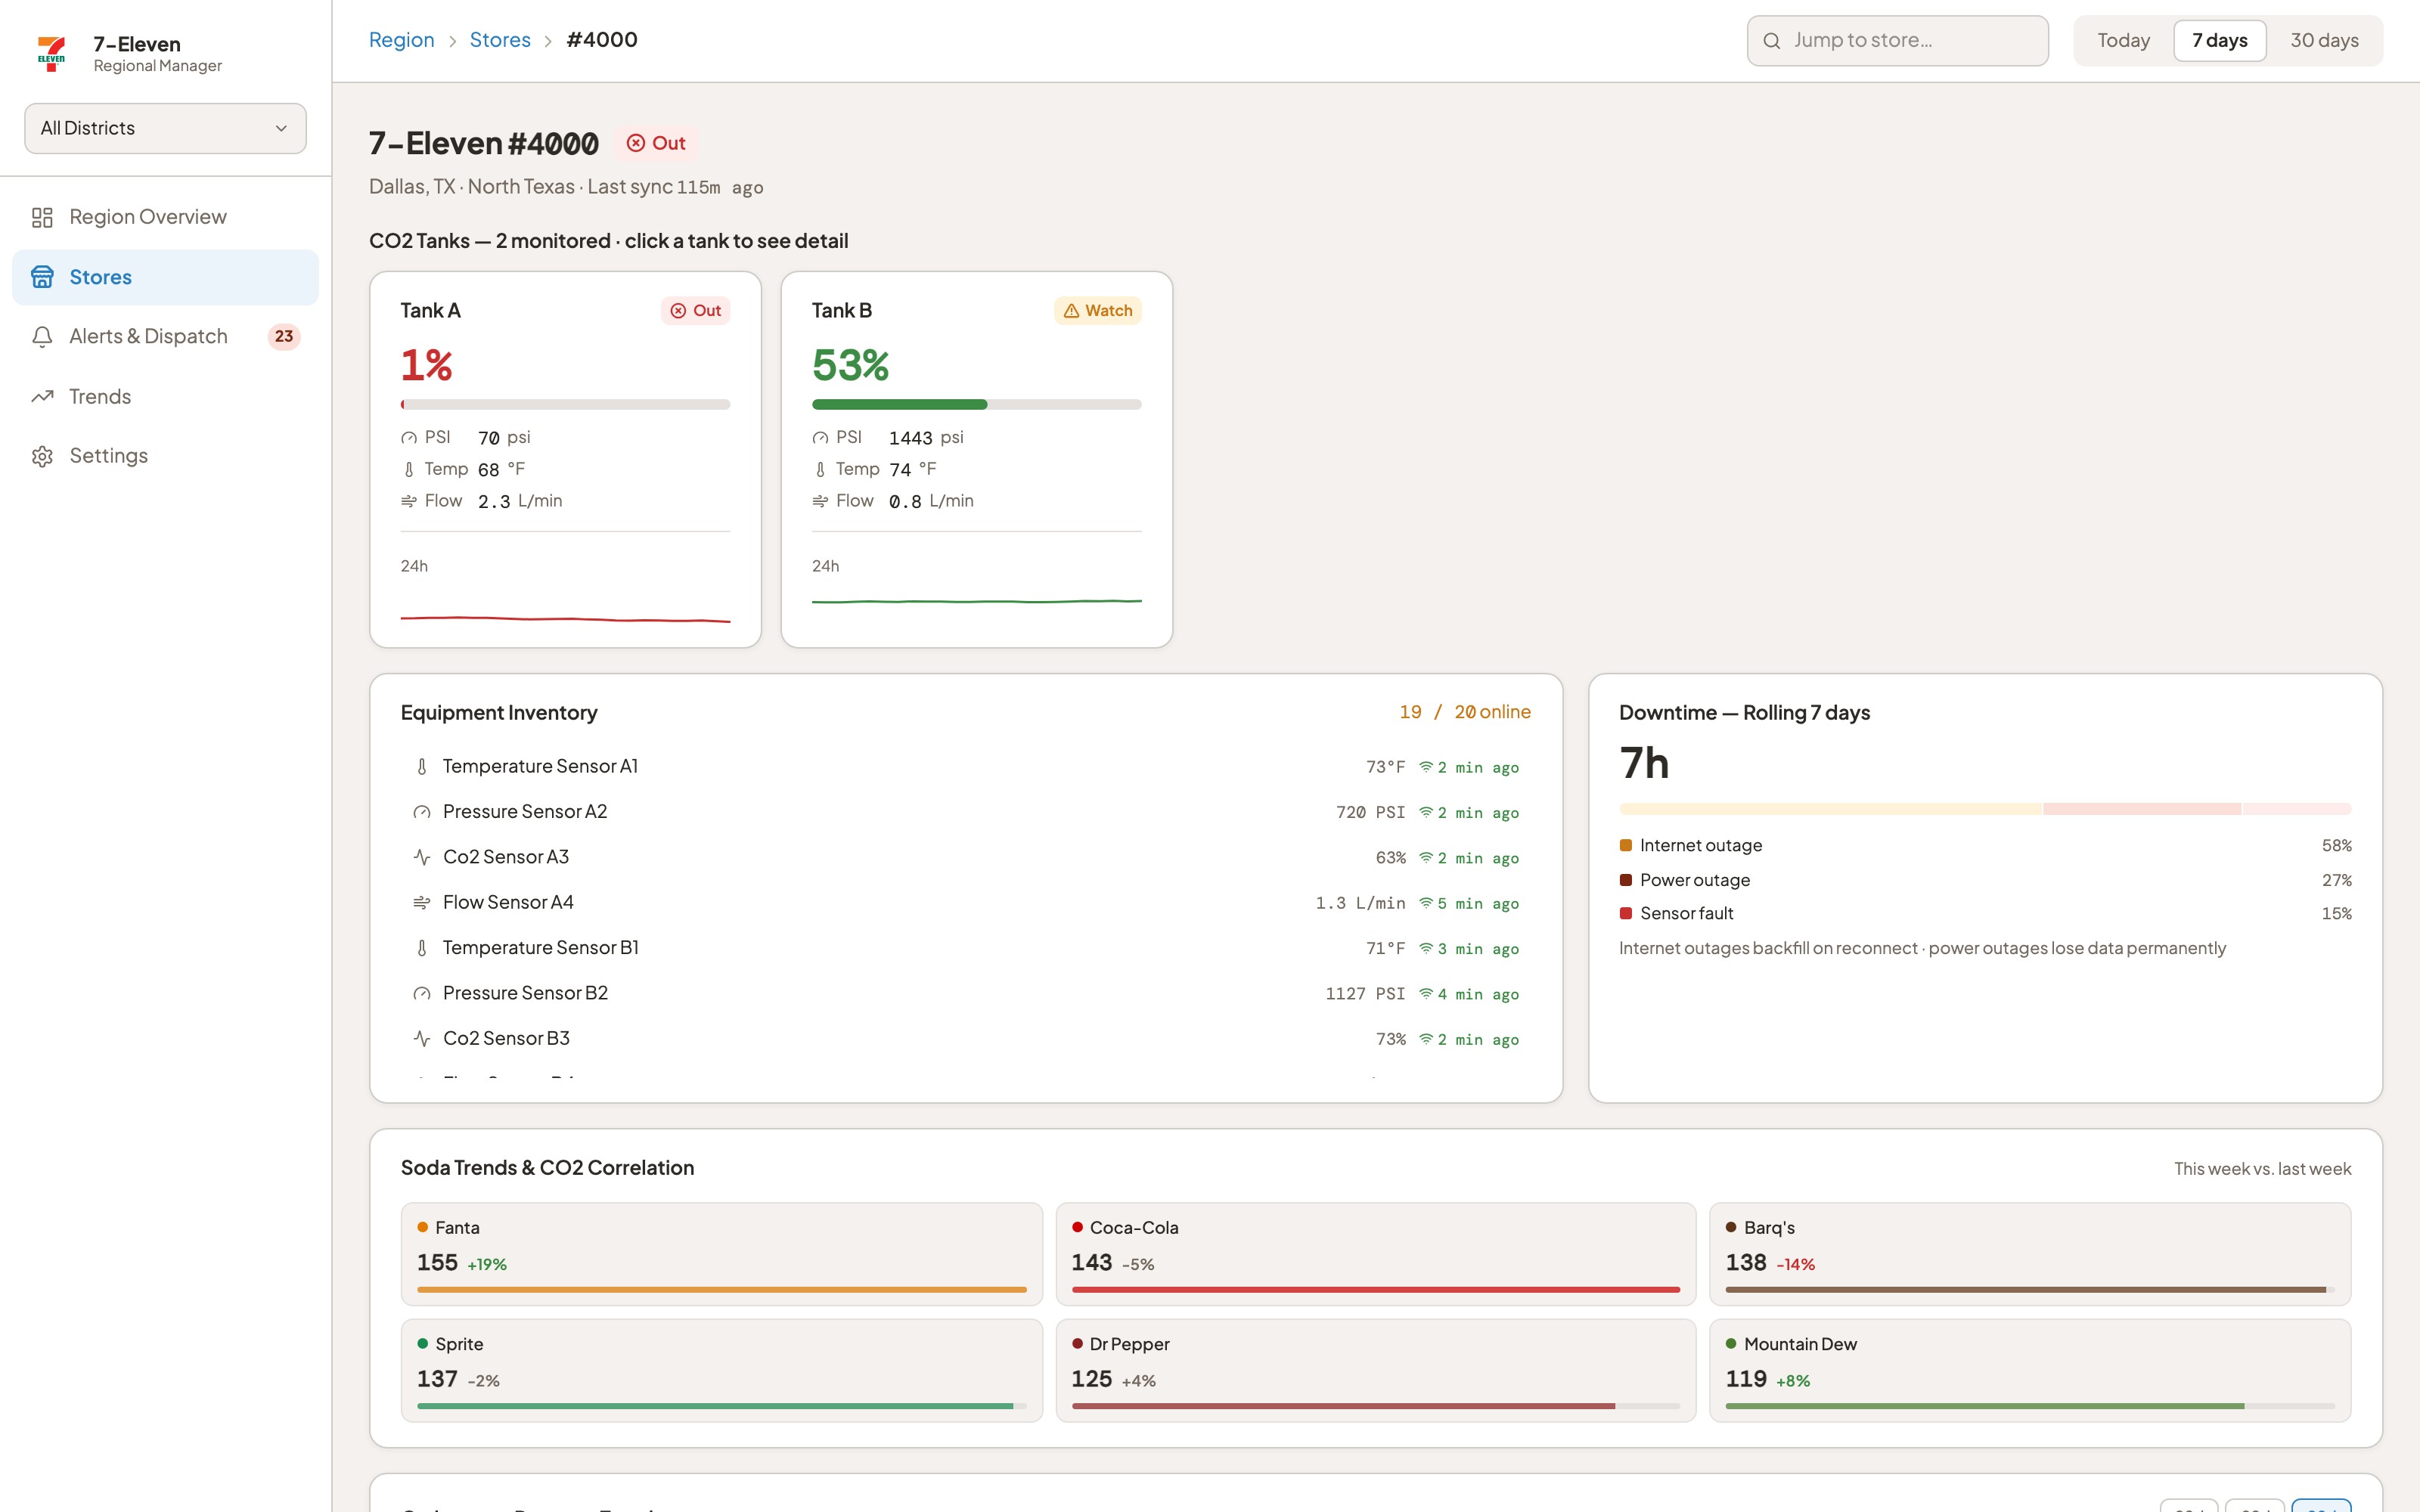Click the wifi icon on the Flow Sensor A4 row
2420x1512 pixels.
click(1426, 903)
